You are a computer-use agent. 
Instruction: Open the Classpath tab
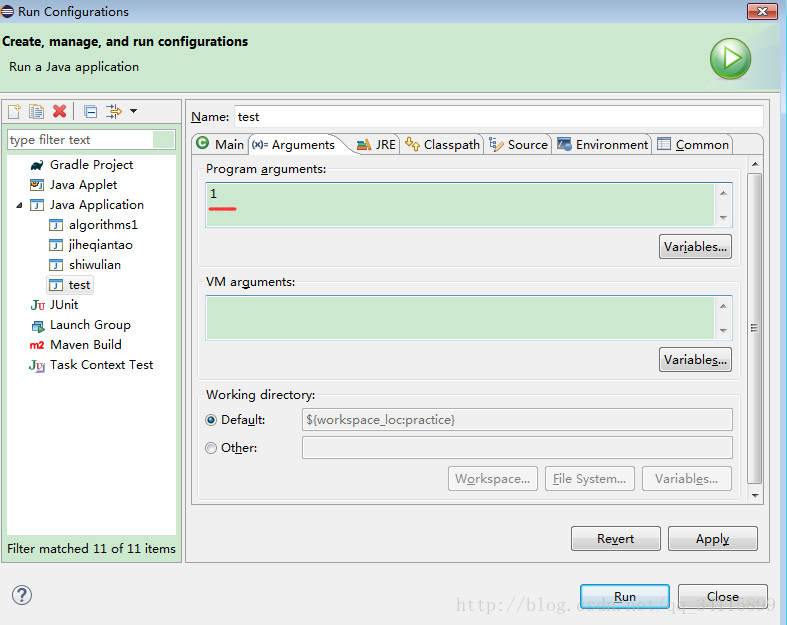click(442, 145)
